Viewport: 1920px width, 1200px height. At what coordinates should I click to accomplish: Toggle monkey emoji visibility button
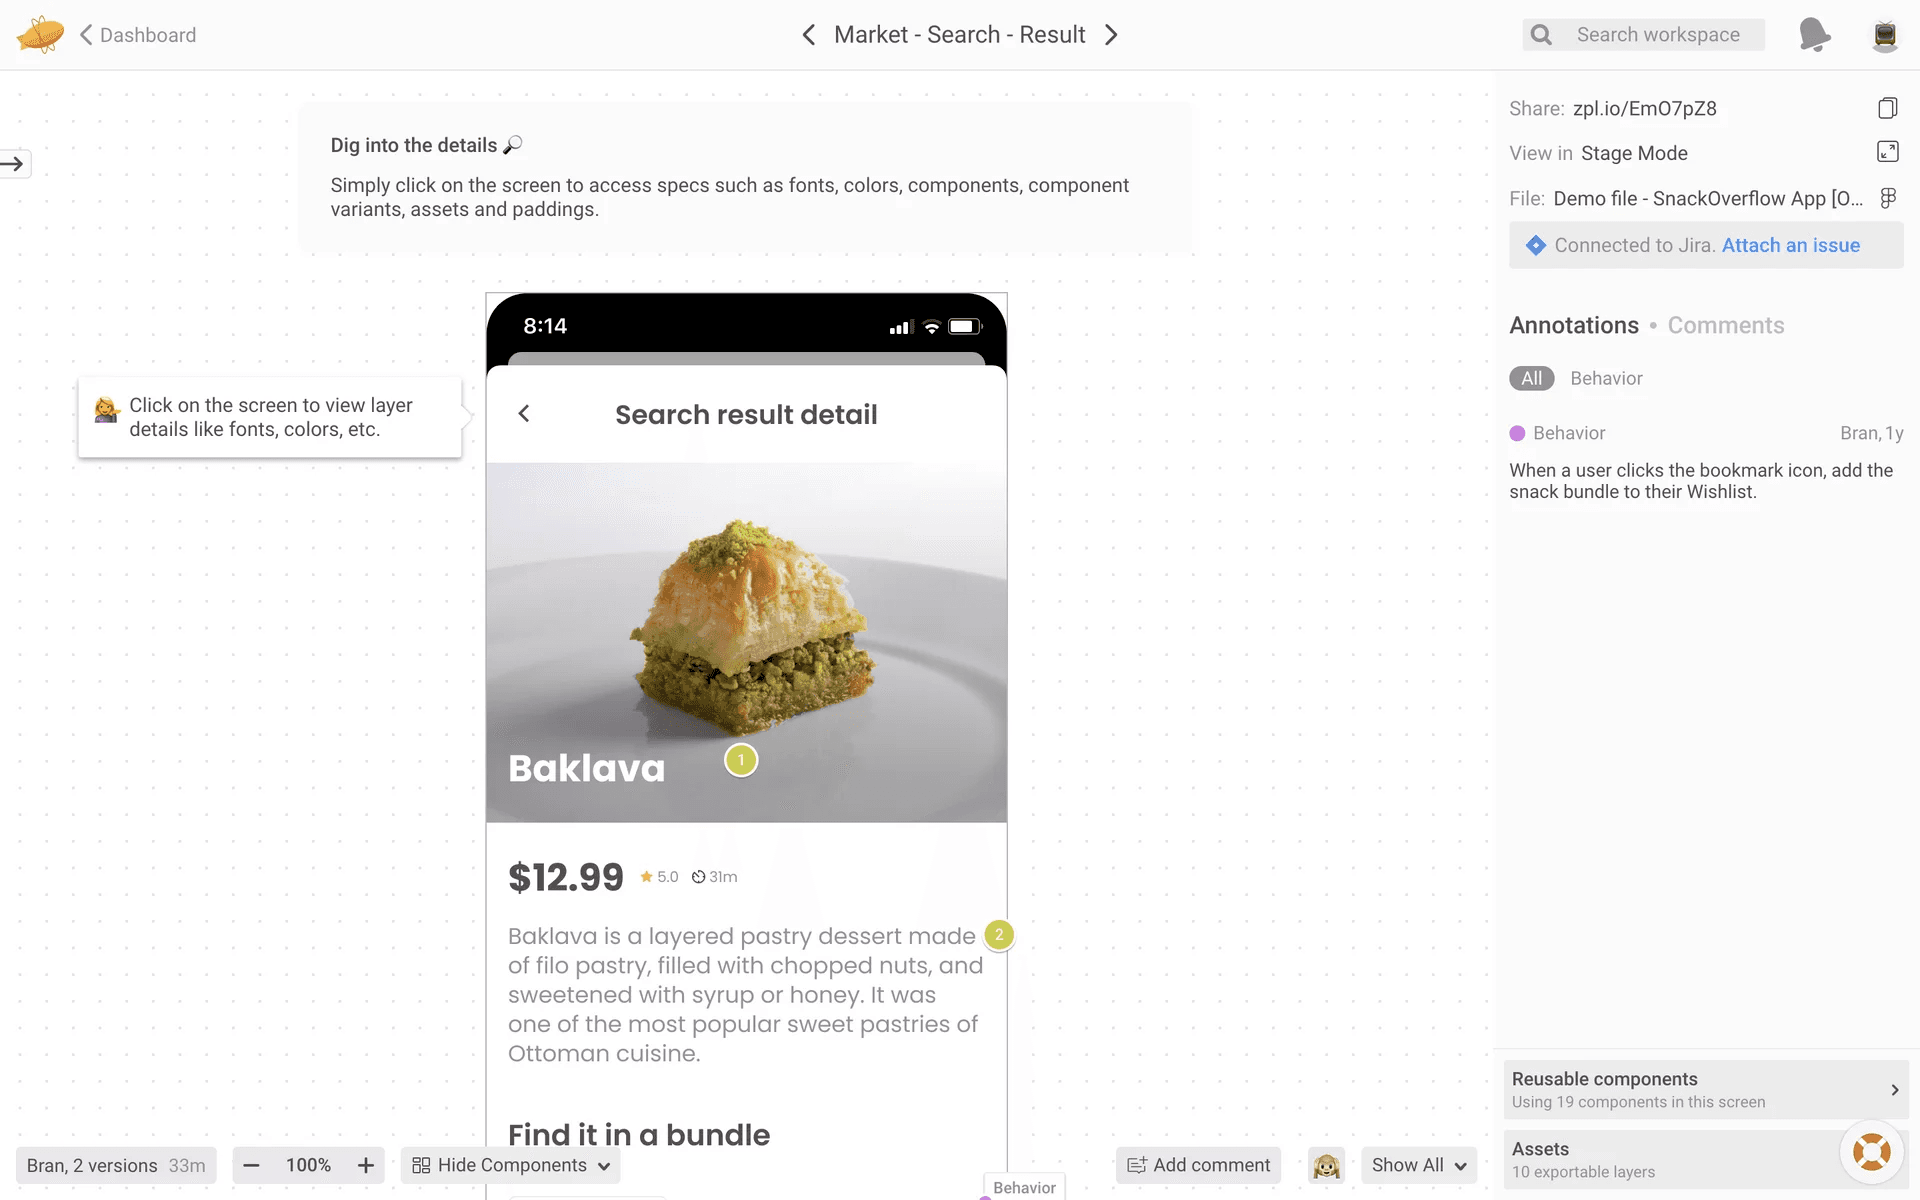coord(1326,1165)
